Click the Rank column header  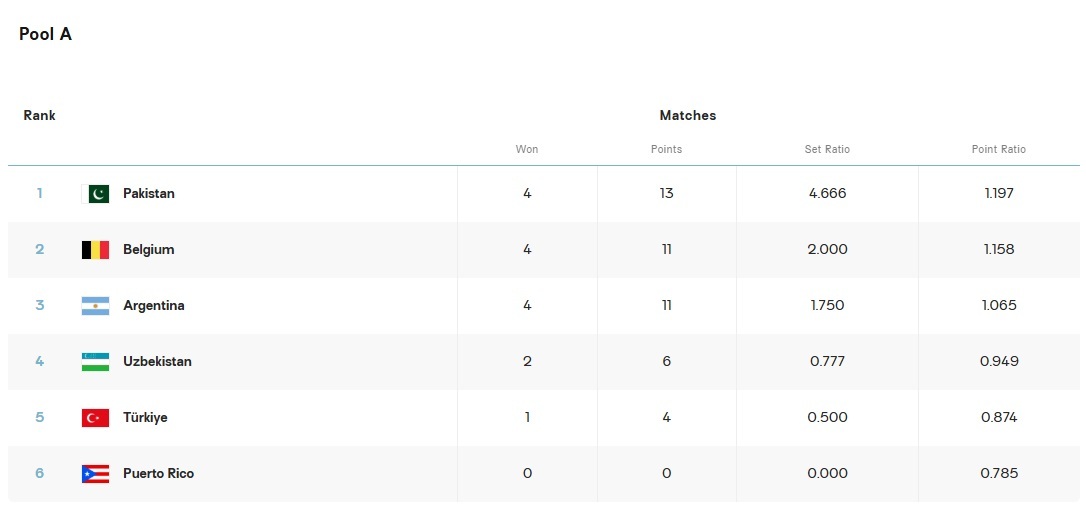pyautogui.click(x=40, y=116)
